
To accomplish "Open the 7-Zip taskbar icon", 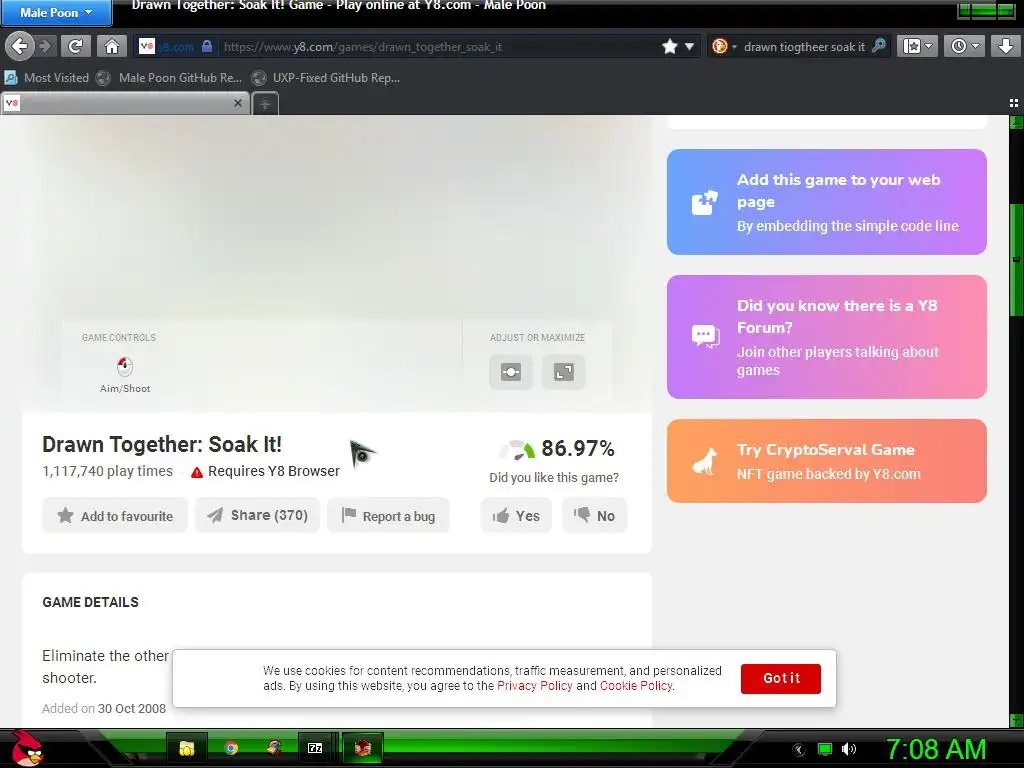I will click(x=315, y=748).
